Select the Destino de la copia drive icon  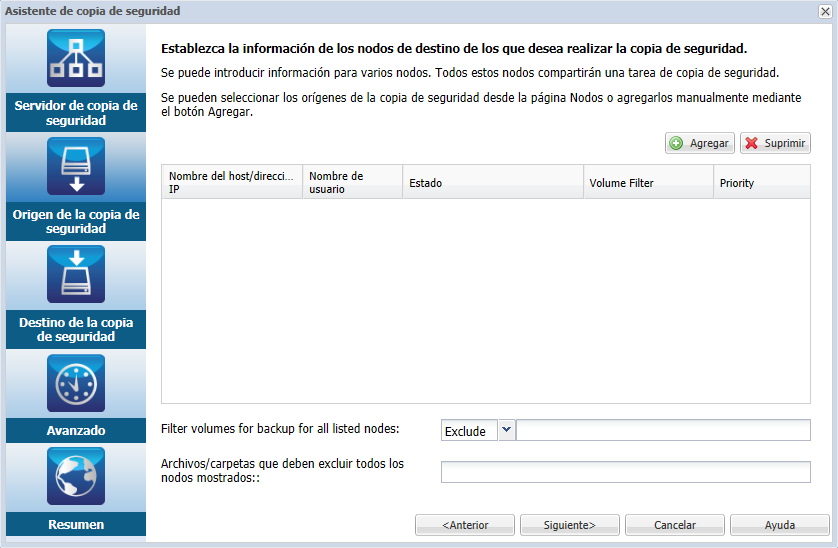click(76, 274)
